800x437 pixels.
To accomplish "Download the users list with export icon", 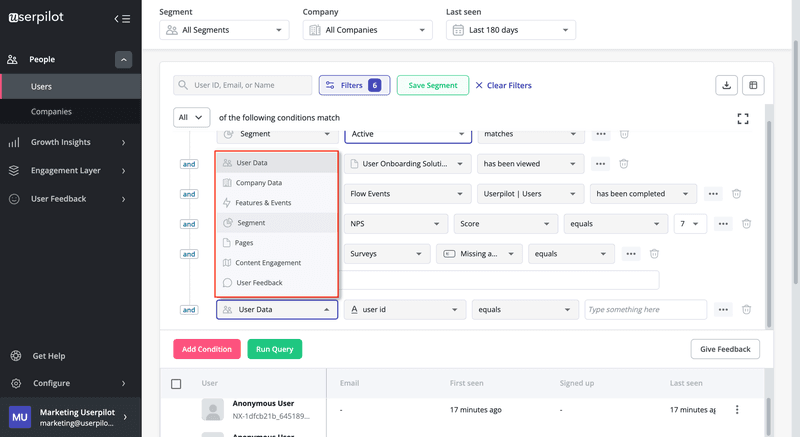I will pos(727,85).
